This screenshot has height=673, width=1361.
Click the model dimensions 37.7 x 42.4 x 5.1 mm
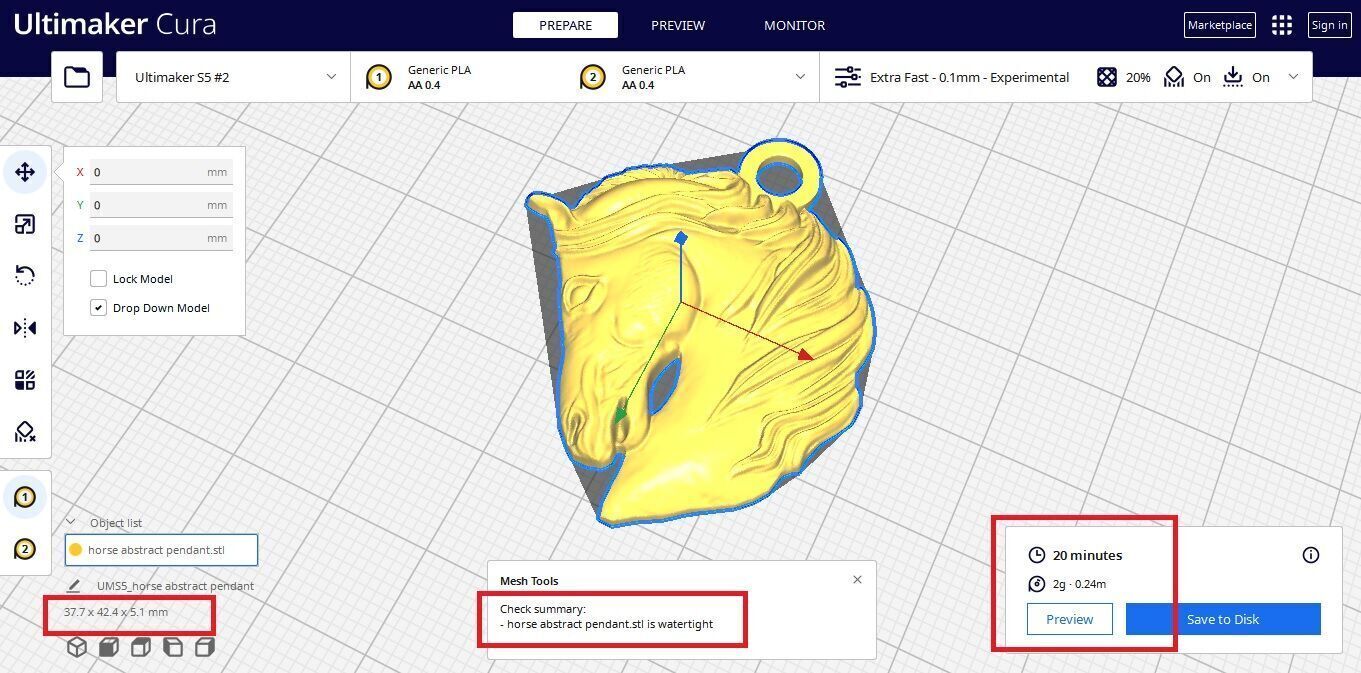pyautogui.click(x=116, y=612)
